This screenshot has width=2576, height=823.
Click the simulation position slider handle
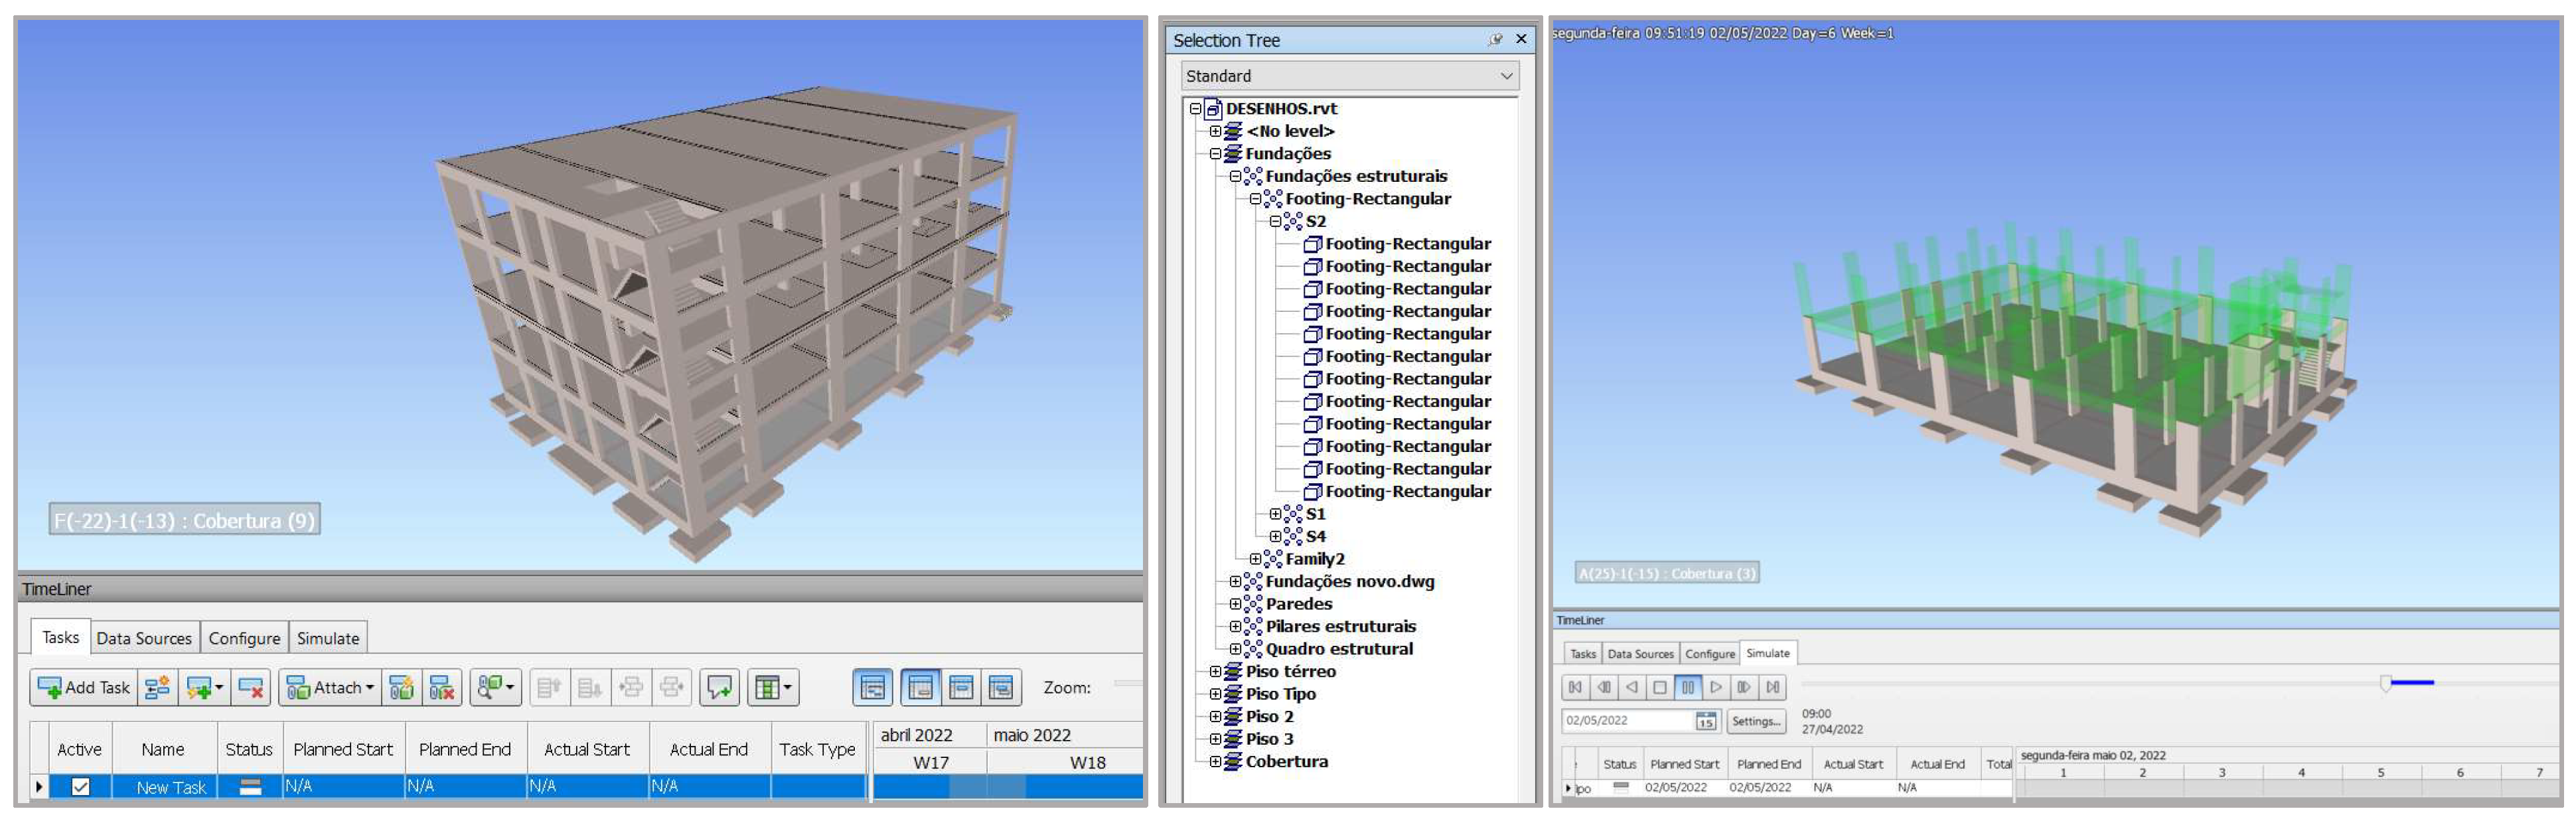(2386, 683)
